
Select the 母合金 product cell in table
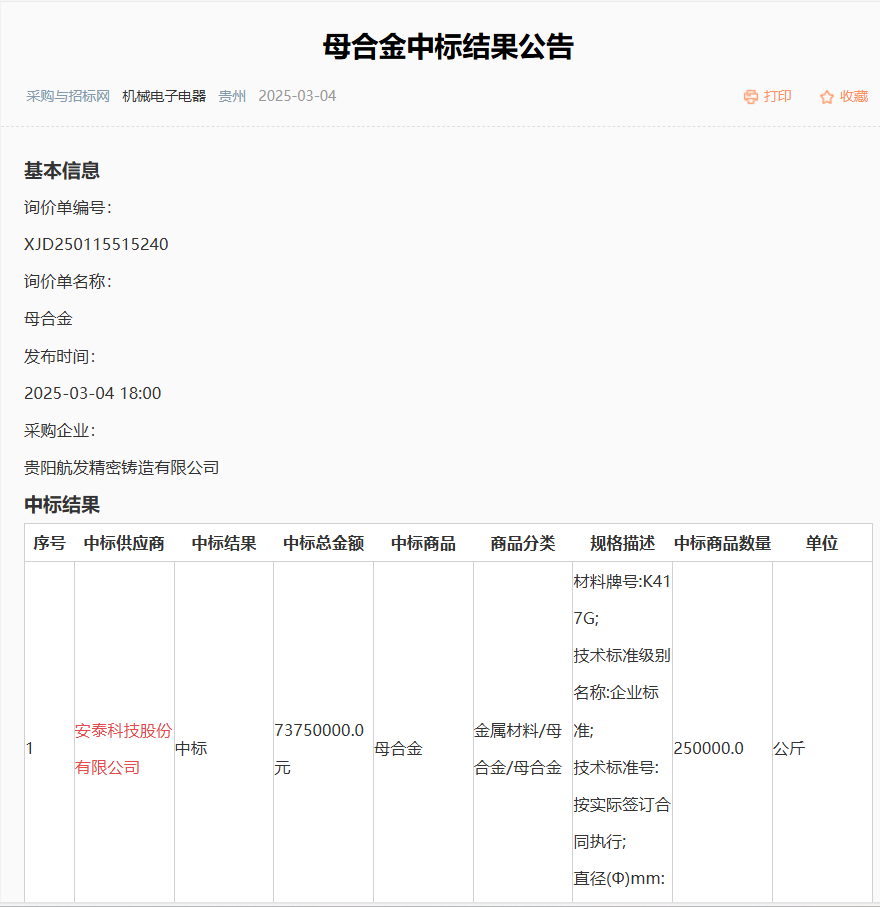398,749
